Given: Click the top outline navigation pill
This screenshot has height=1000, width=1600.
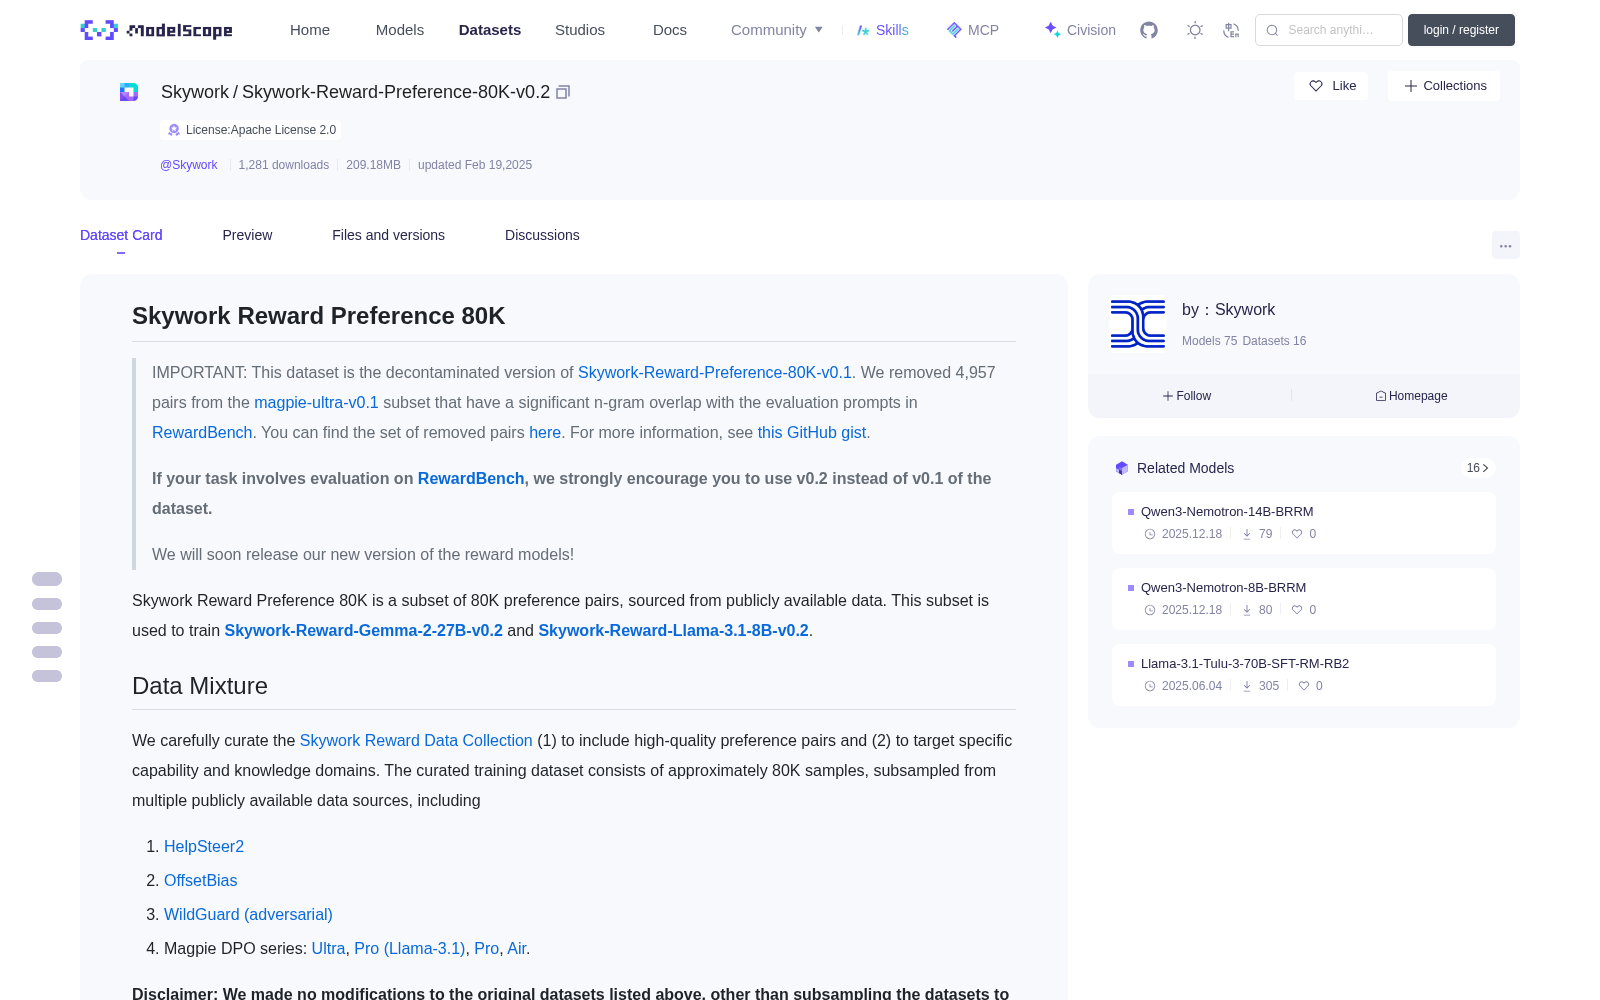Looking at the screenshot, I should pyautogui.click(x=47, y=579).
